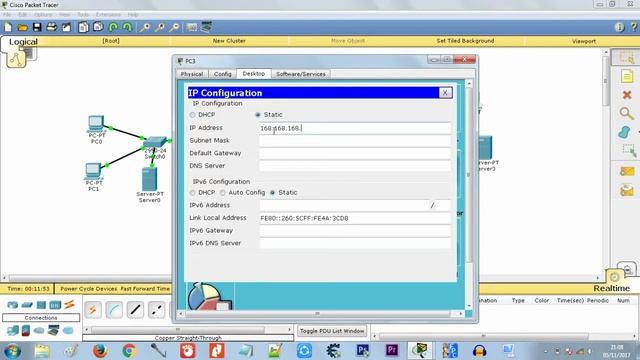Click the New Cluster button
640x360 pixels.
pos(229,41)
